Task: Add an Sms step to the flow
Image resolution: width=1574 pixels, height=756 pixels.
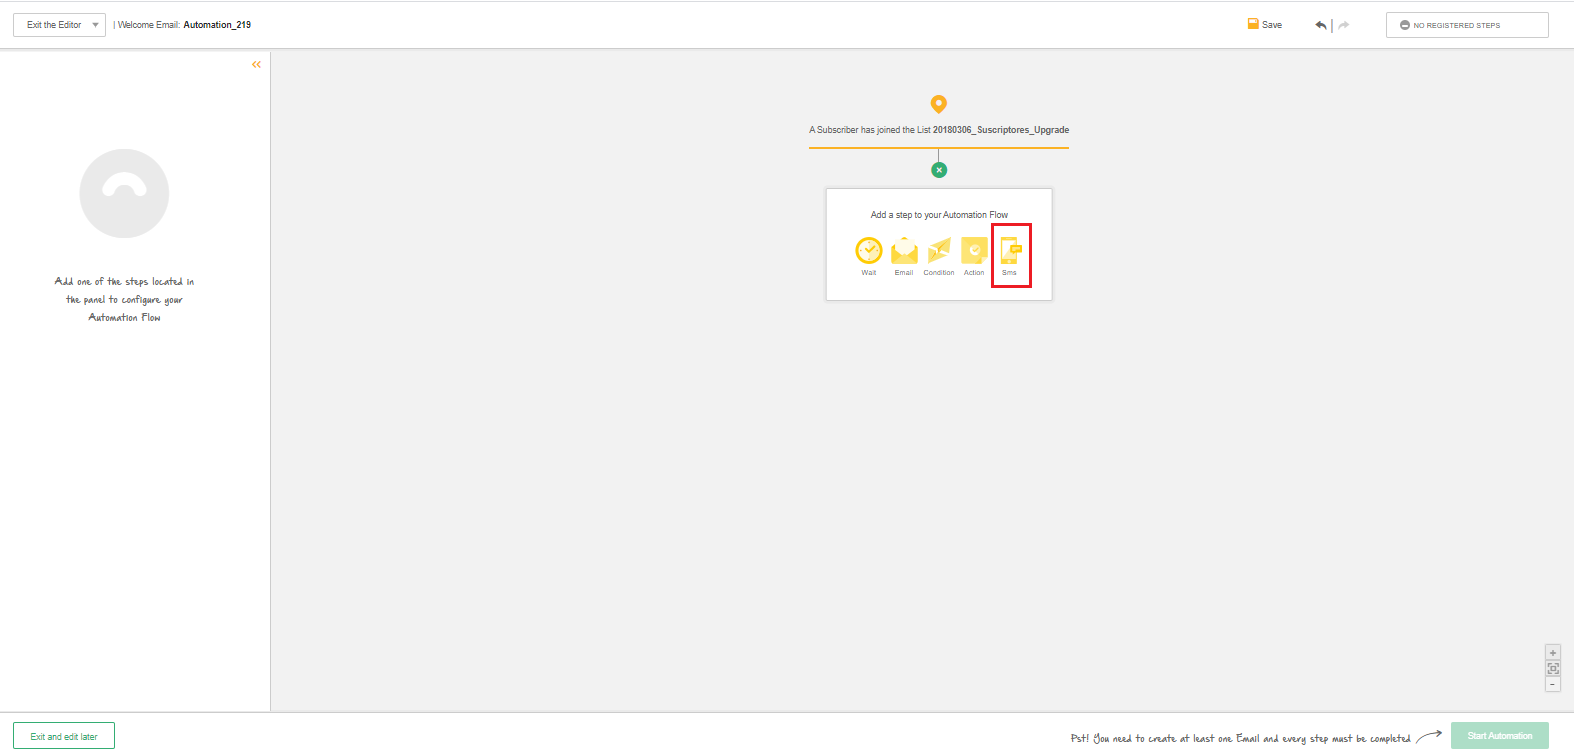Action: (1010, 252)
